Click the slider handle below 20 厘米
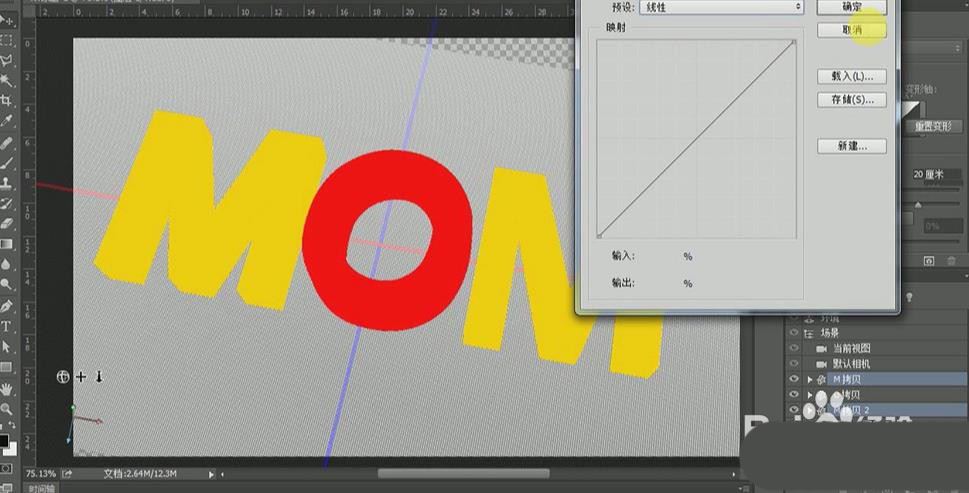The image size is (969, 493). pos(918,205)
